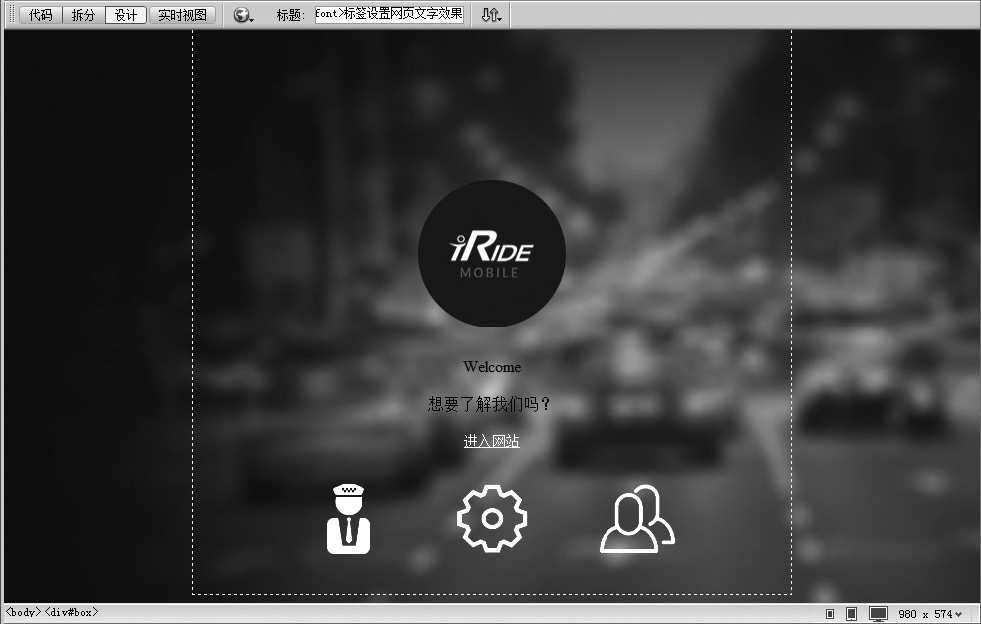
Task: Click the taxi driver icon
Action: 348,519
